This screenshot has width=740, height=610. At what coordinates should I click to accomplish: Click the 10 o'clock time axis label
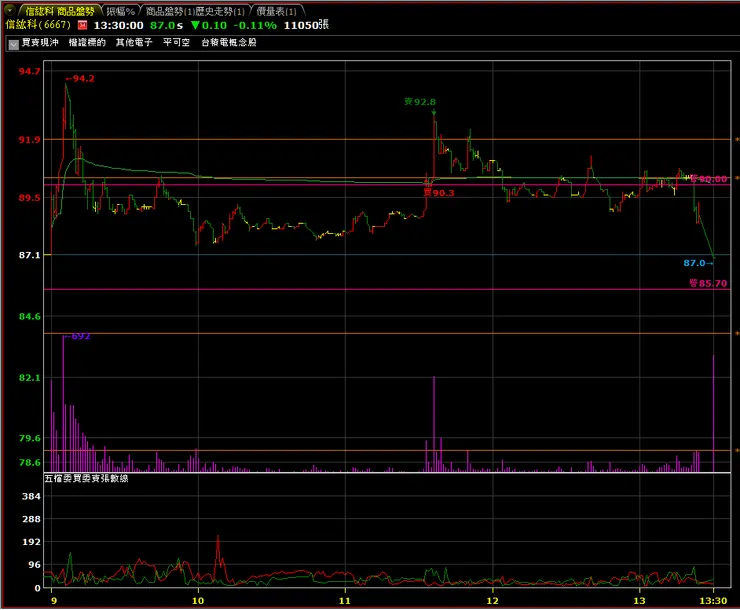point(198,601)
